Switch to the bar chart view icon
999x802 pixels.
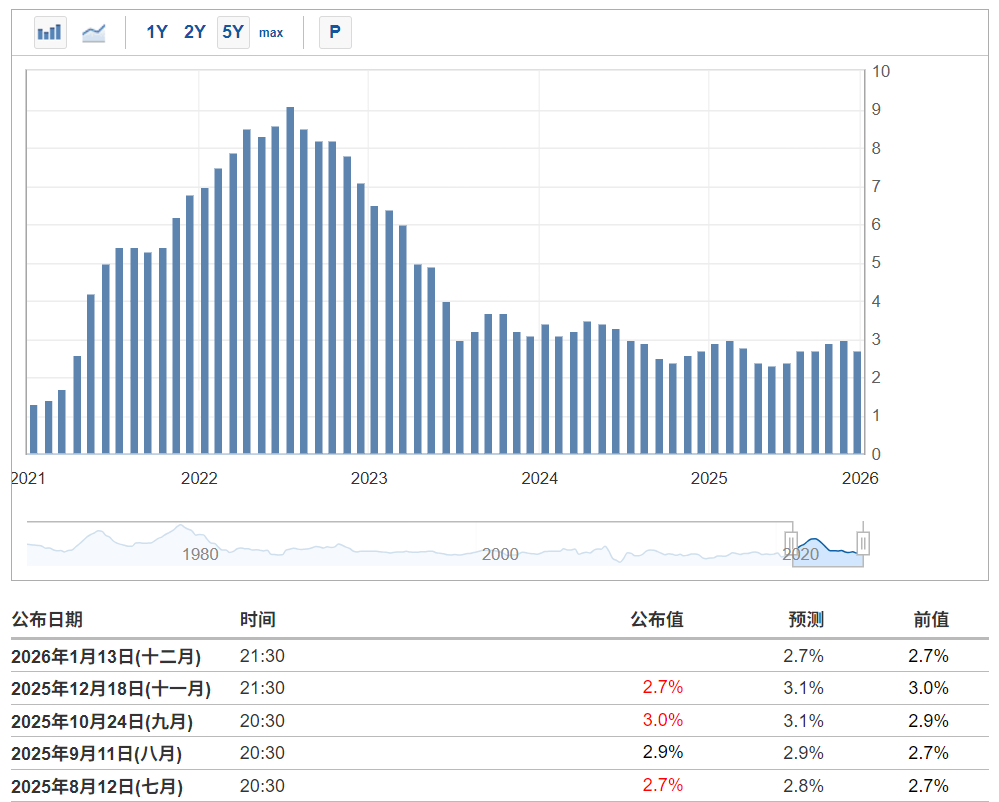coord(50,33)
